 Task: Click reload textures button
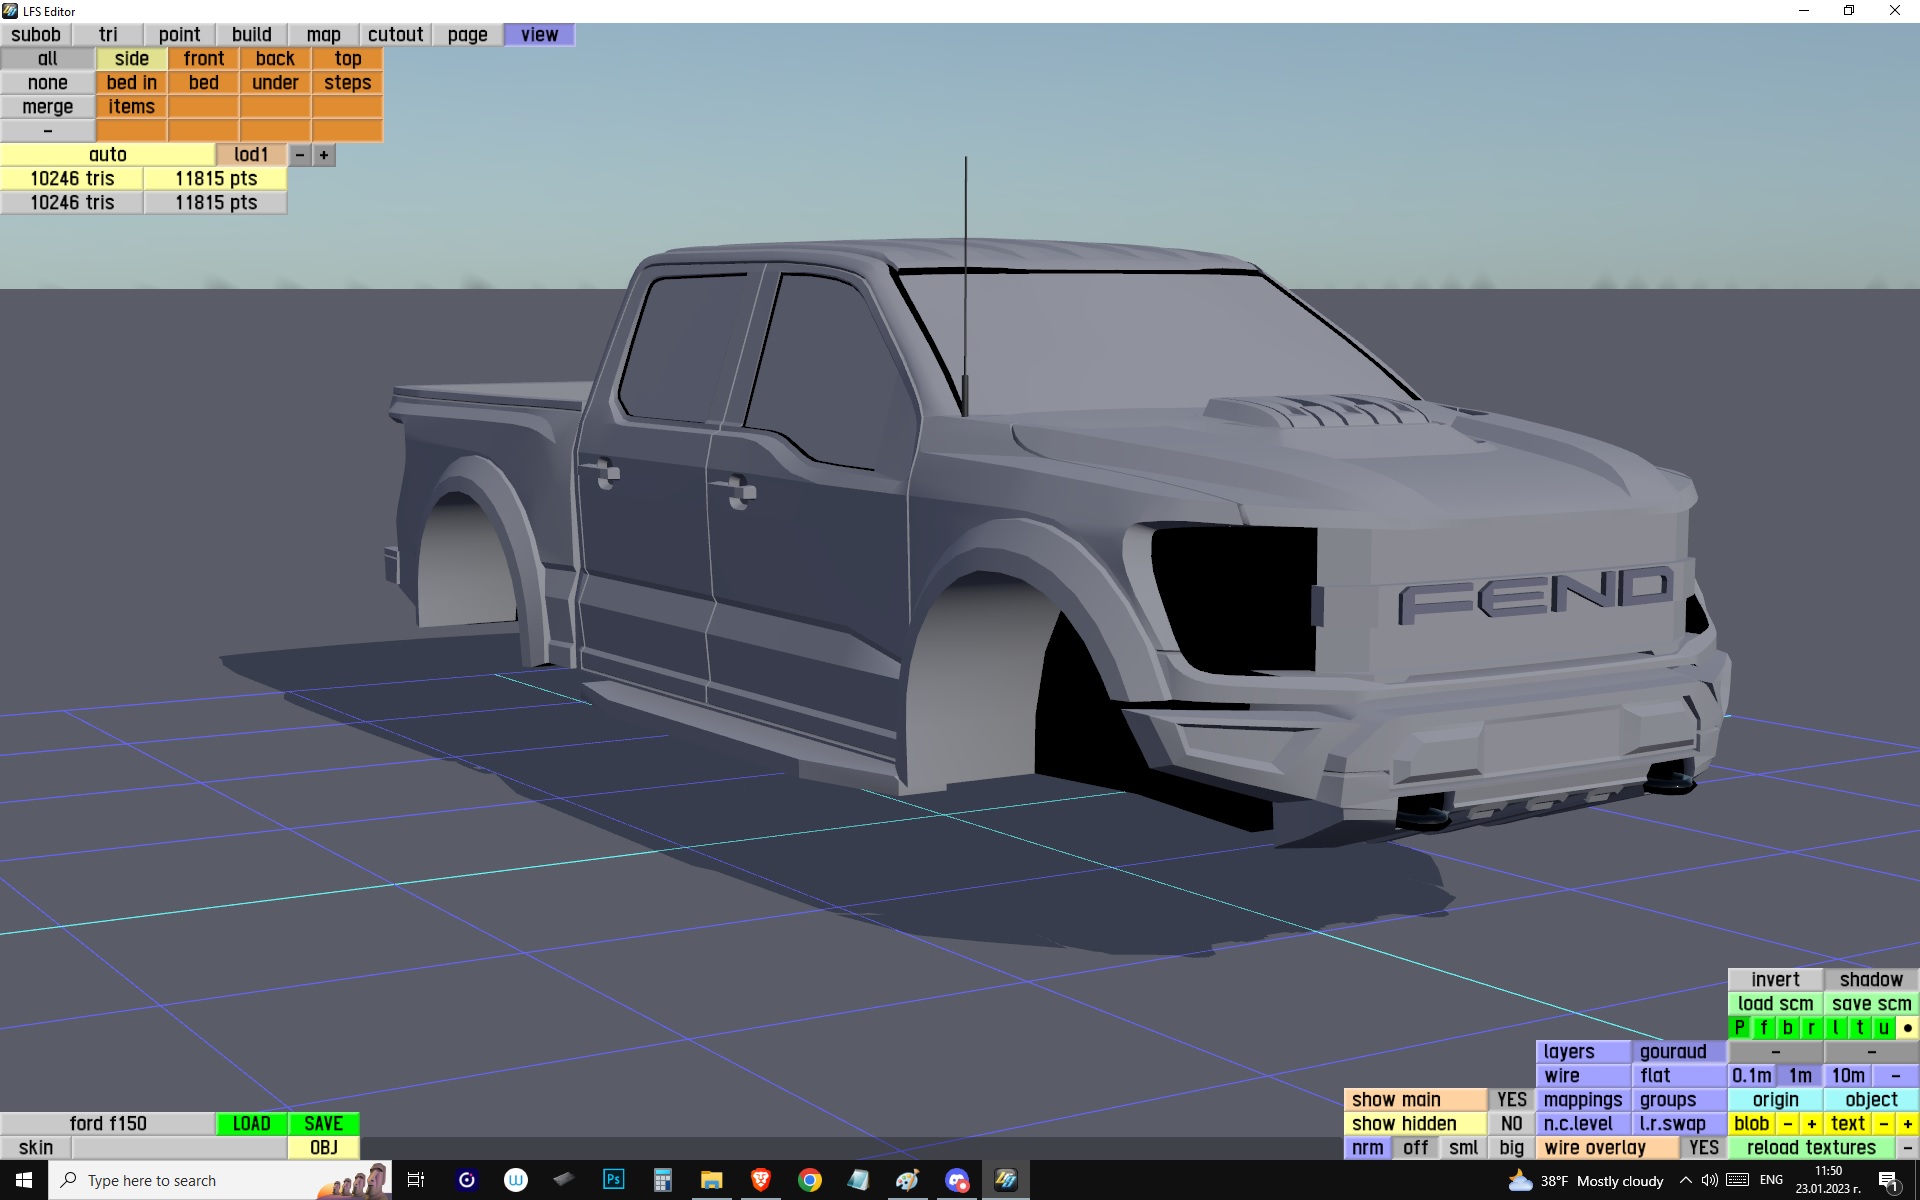point(1811,1147)
